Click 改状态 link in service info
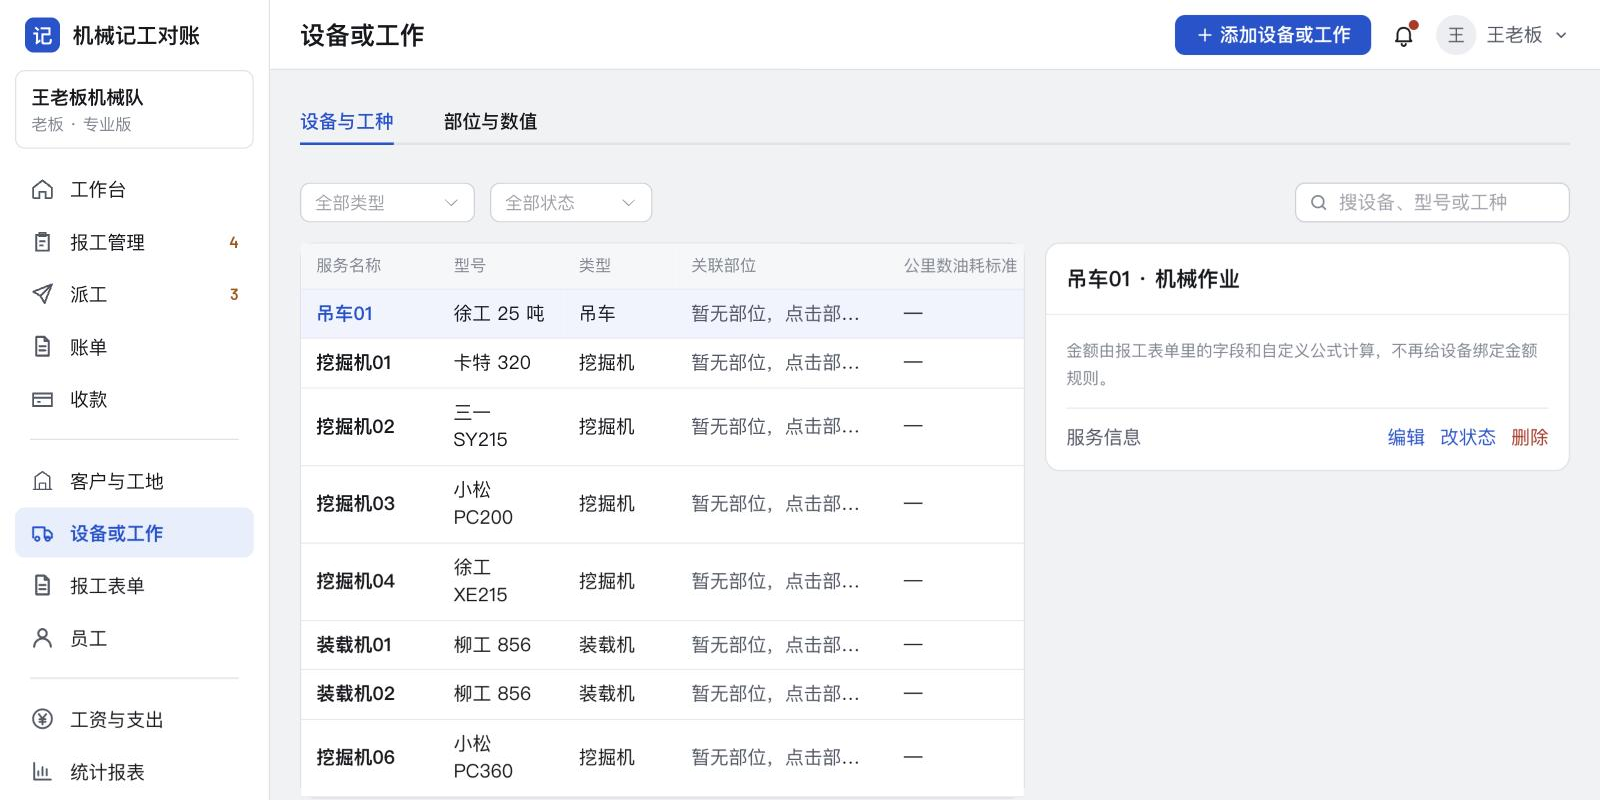This screenshot has width=1600, height=800. (1468, 437)
